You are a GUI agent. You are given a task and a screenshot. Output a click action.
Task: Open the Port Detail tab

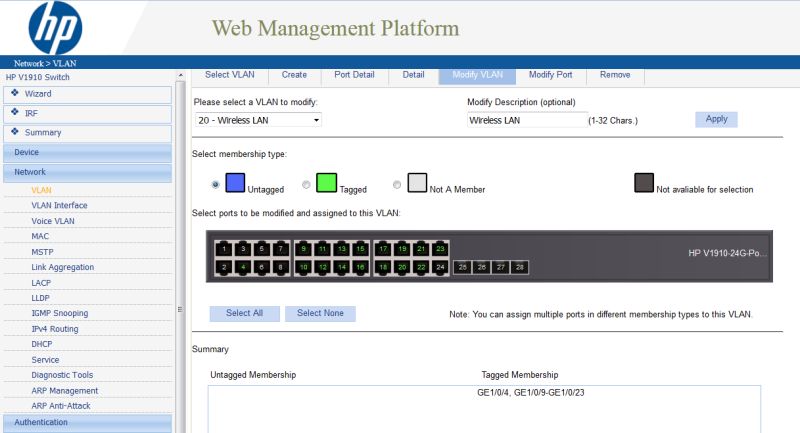tap(354, 74)
